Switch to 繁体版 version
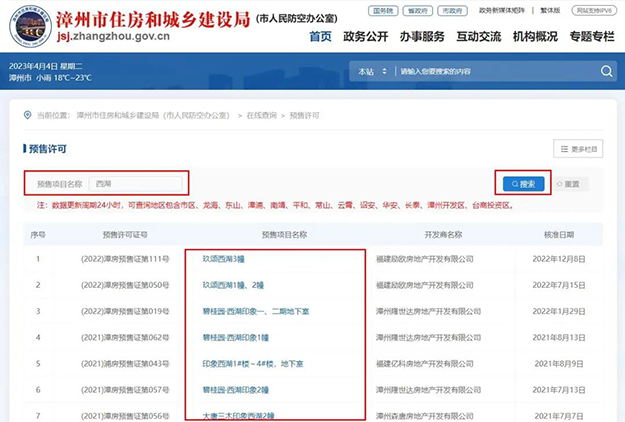The image size is (625, 422). pos(550,10)
